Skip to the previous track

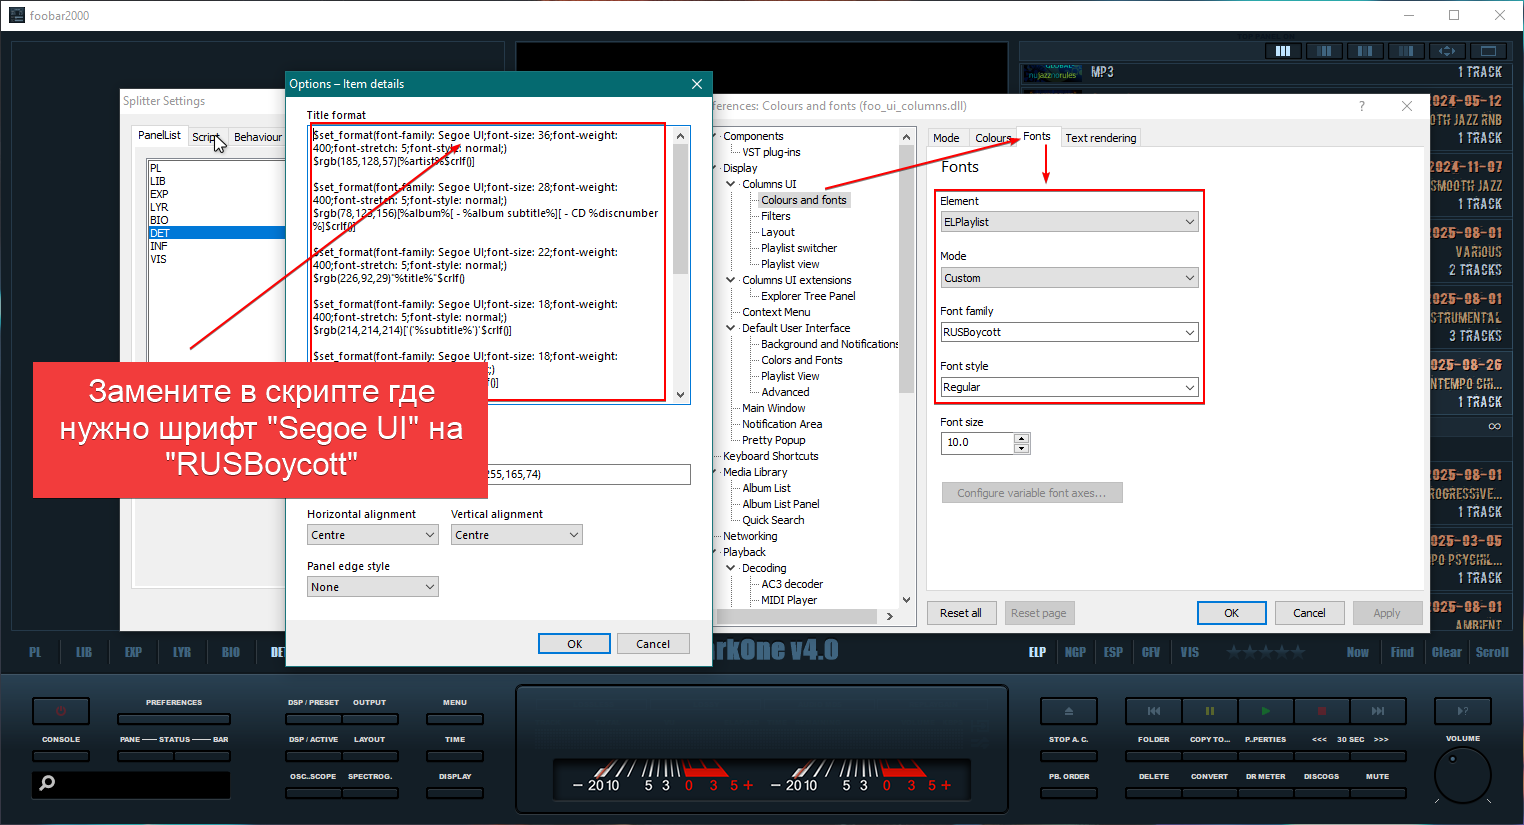tap(1154, 711)
